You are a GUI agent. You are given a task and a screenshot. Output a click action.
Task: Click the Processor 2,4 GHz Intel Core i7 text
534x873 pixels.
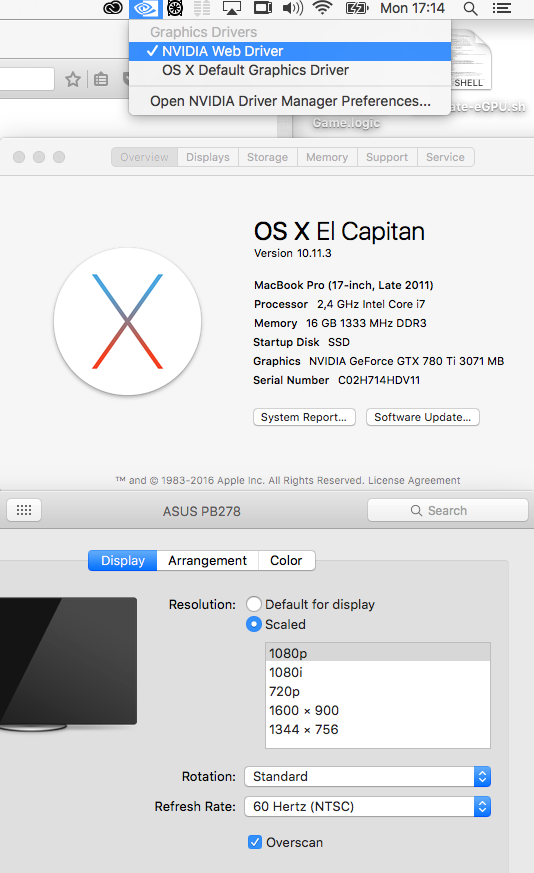(x=340, y=304)
